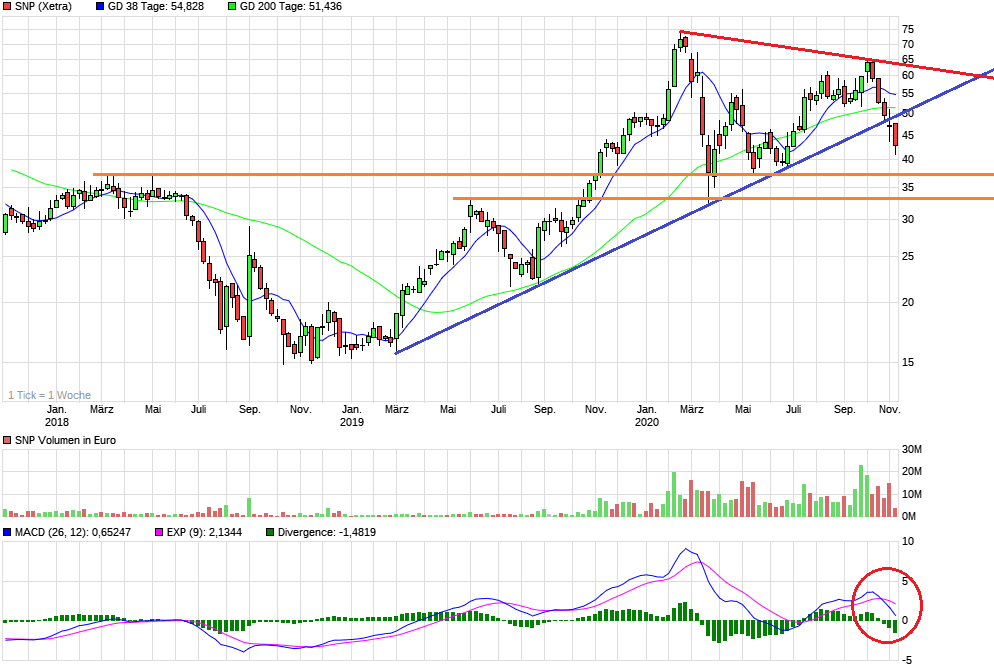This screenshot has width=994, height=670.
Task: Click the 75 price axis label
Action: 908,29
